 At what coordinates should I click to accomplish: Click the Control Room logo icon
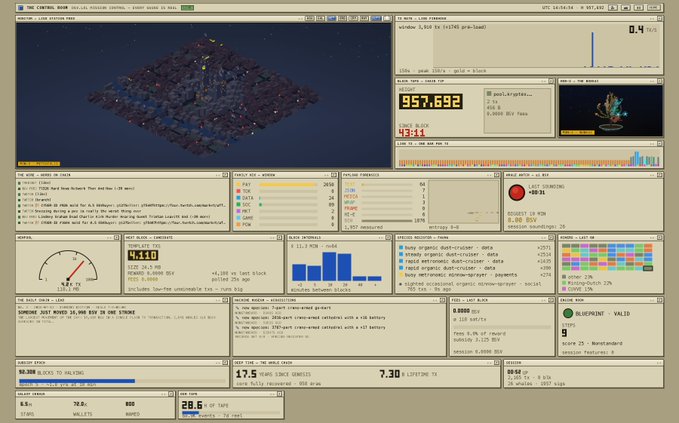click(x=21, y=8)
